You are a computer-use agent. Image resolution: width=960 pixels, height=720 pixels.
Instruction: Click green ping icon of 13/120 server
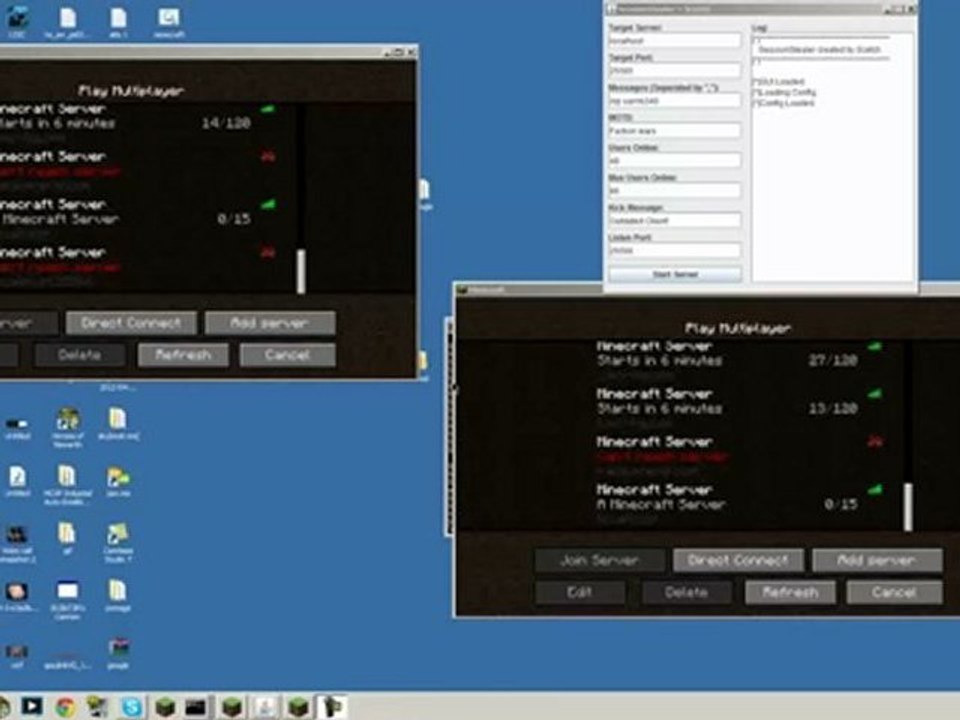pyautogui.click(x=874, y=394)
